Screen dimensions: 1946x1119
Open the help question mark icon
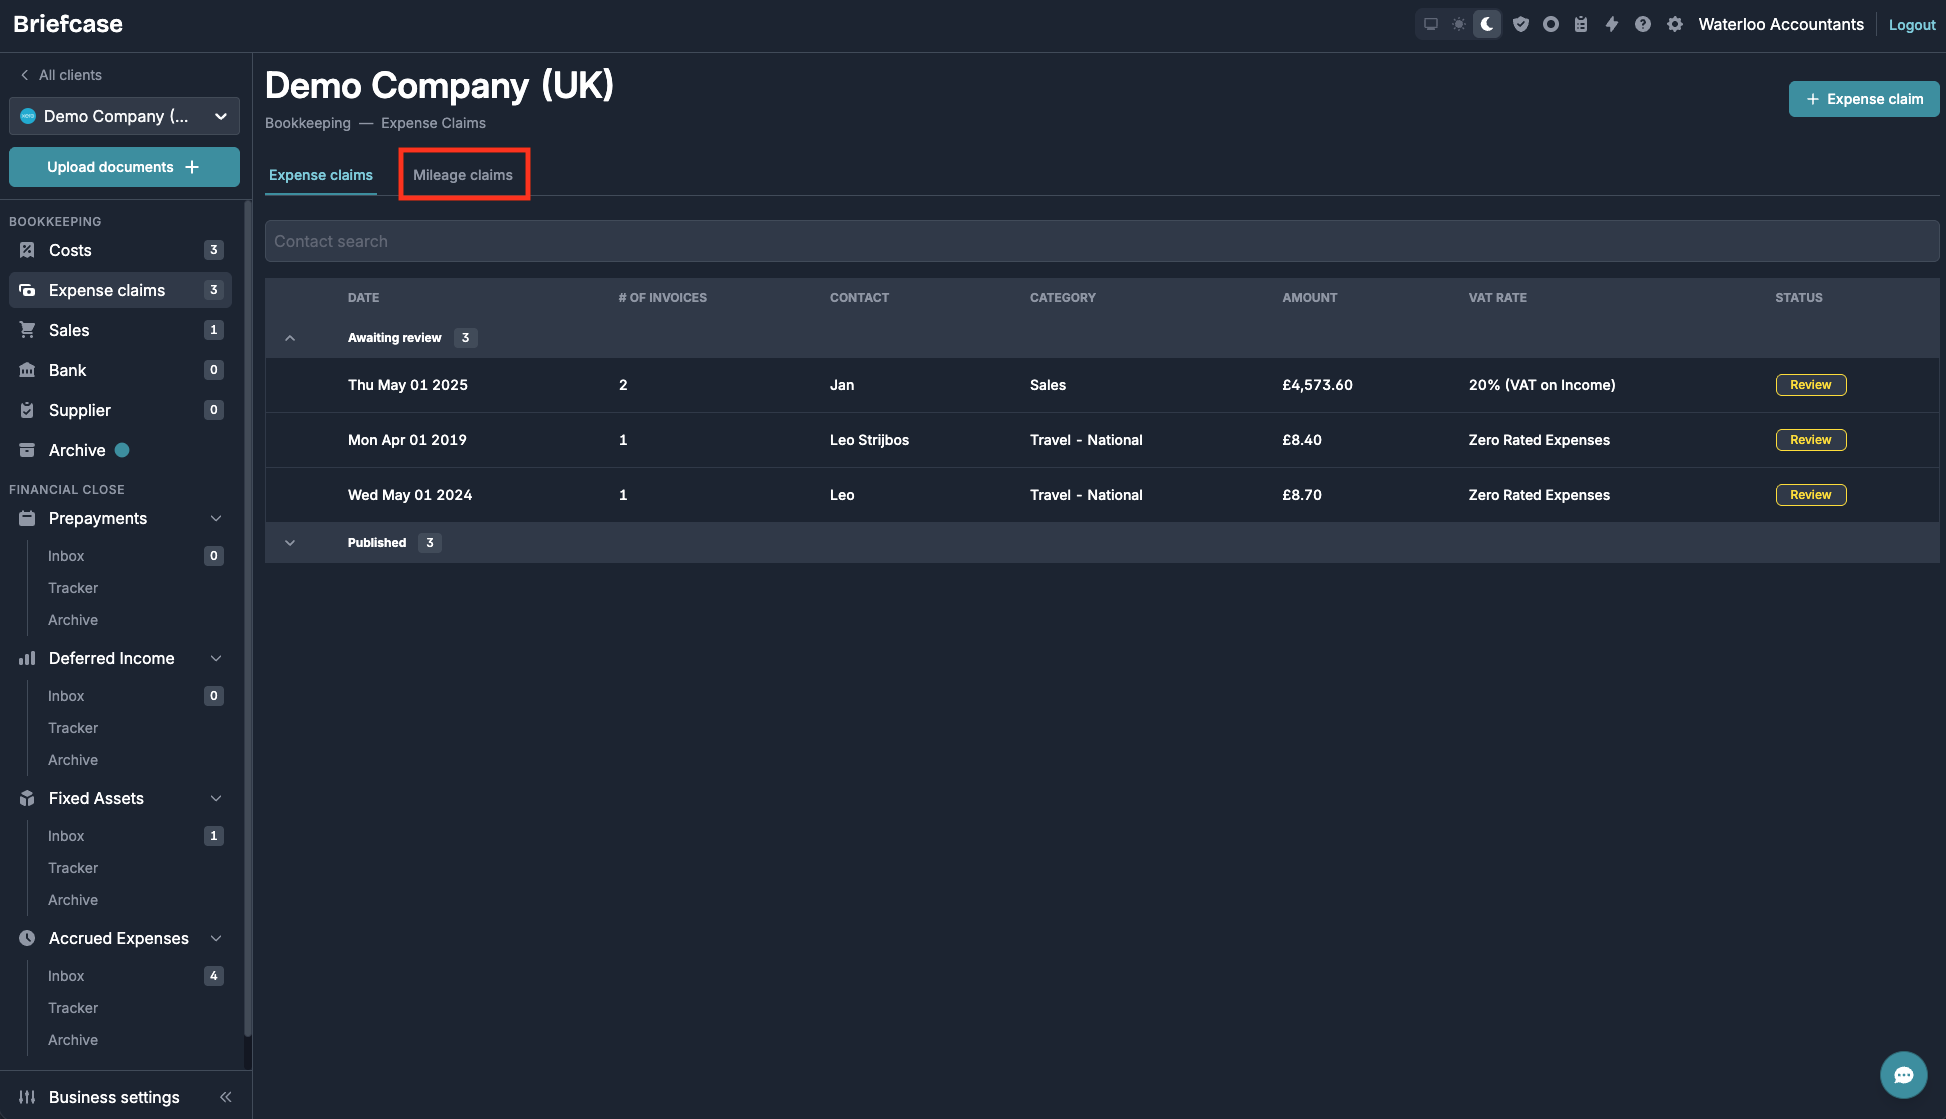tap(1643, 24)
